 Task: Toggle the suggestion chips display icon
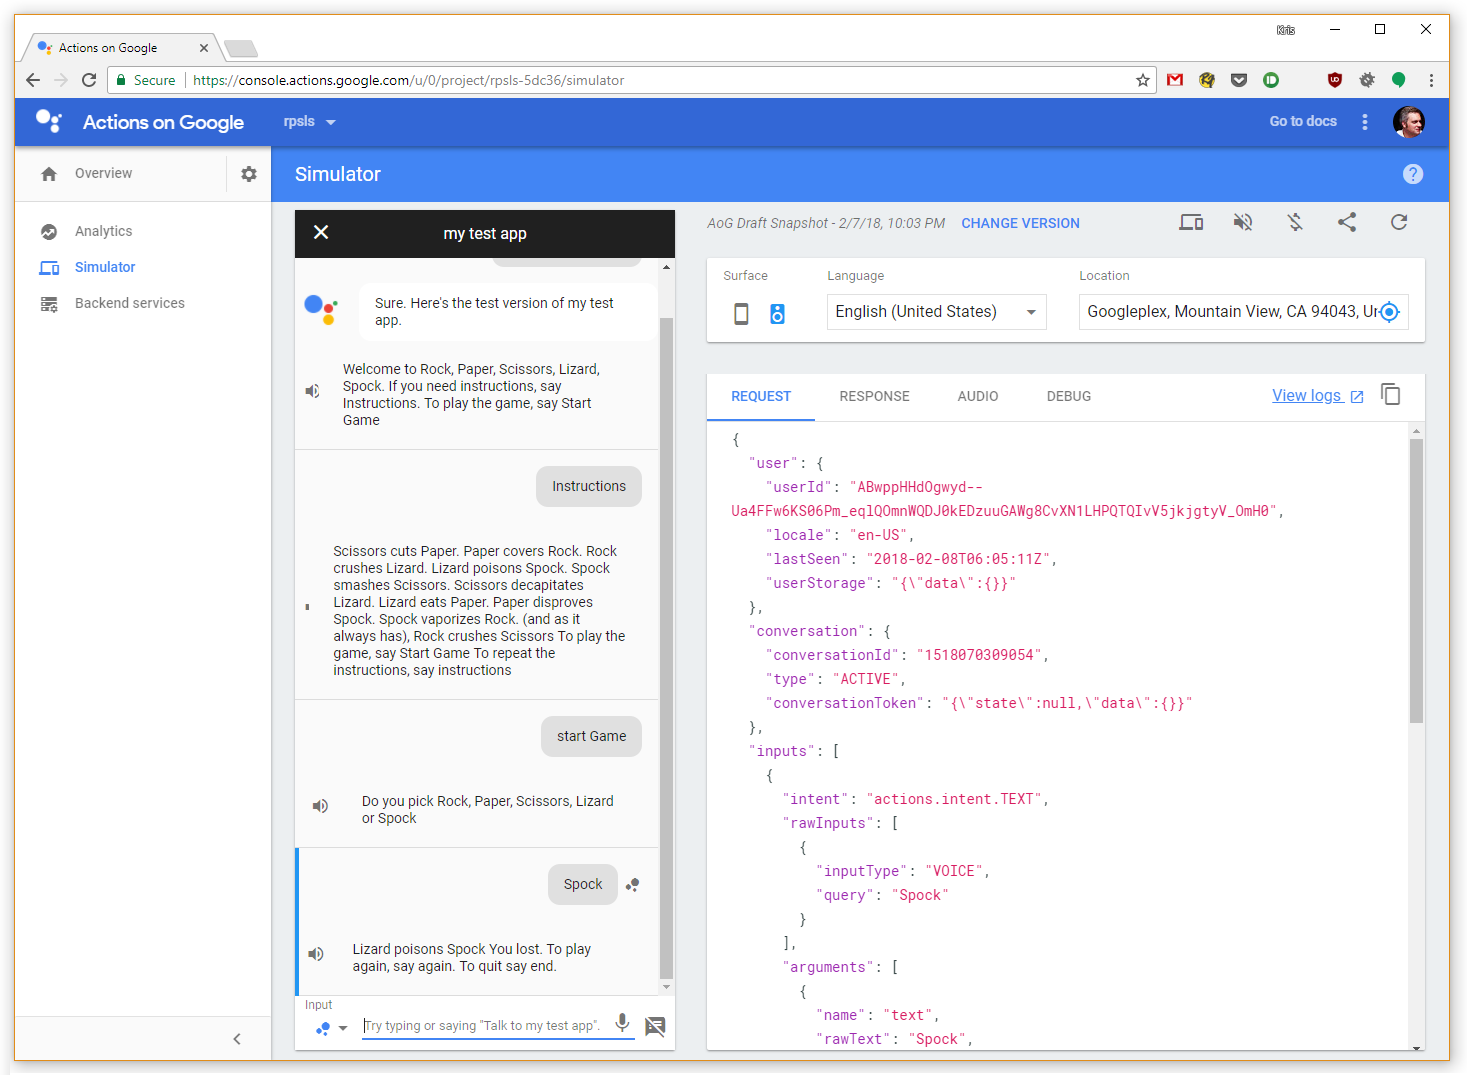[x=655, y=1026]
